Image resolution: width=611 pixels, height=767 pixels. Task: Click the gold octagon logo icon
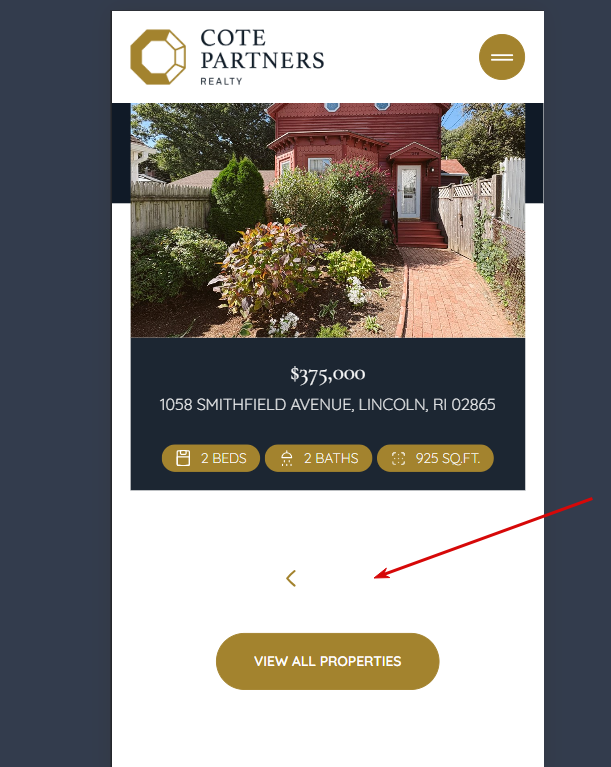[x=158, y=57]
